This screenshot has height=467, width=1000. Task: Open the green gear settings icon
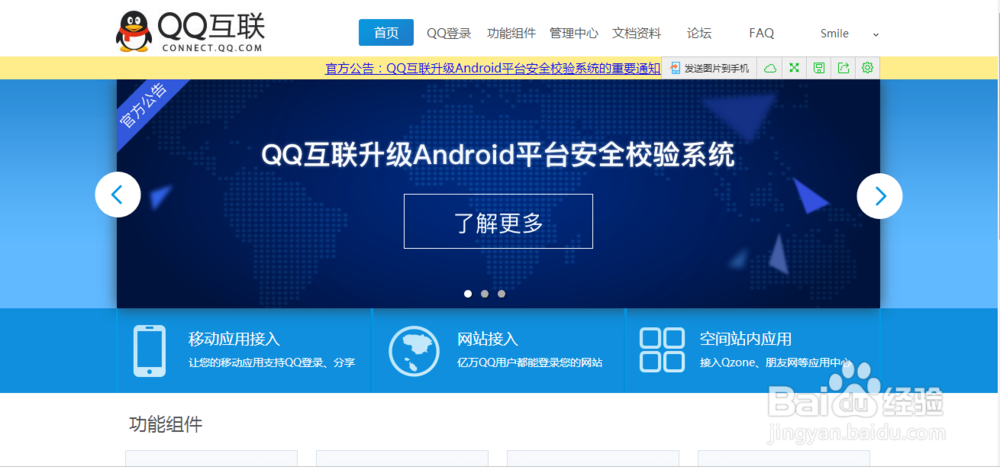(867, 68)
